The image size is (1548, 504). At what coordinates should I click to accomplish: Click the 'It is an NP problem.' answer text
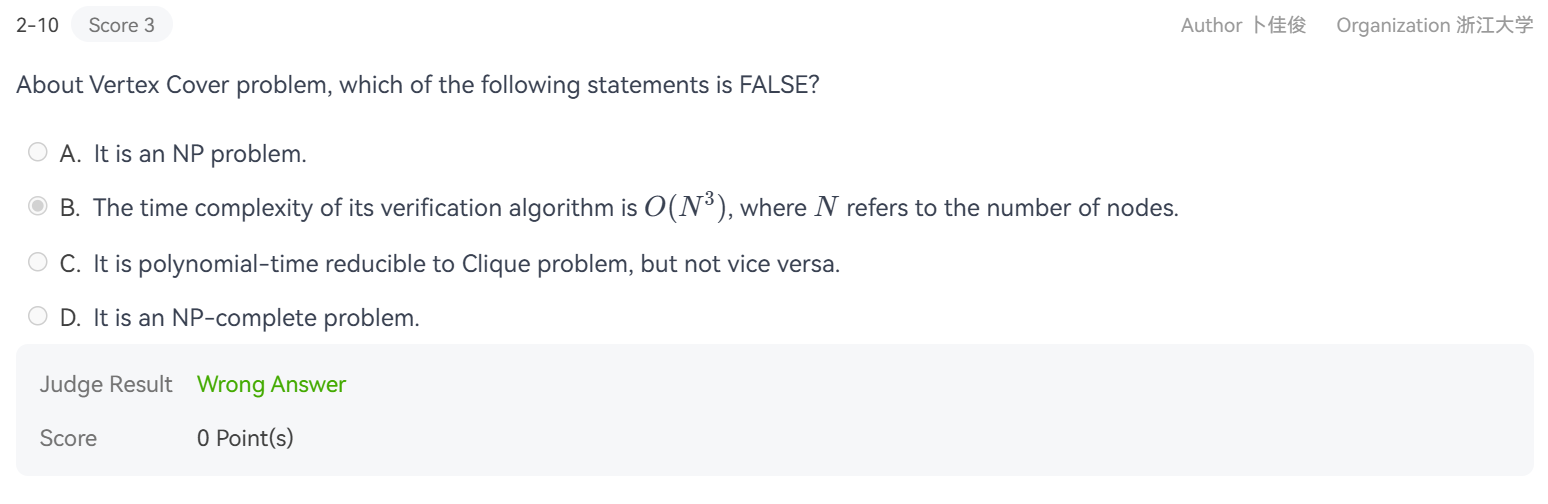click(x=200, y=154)
